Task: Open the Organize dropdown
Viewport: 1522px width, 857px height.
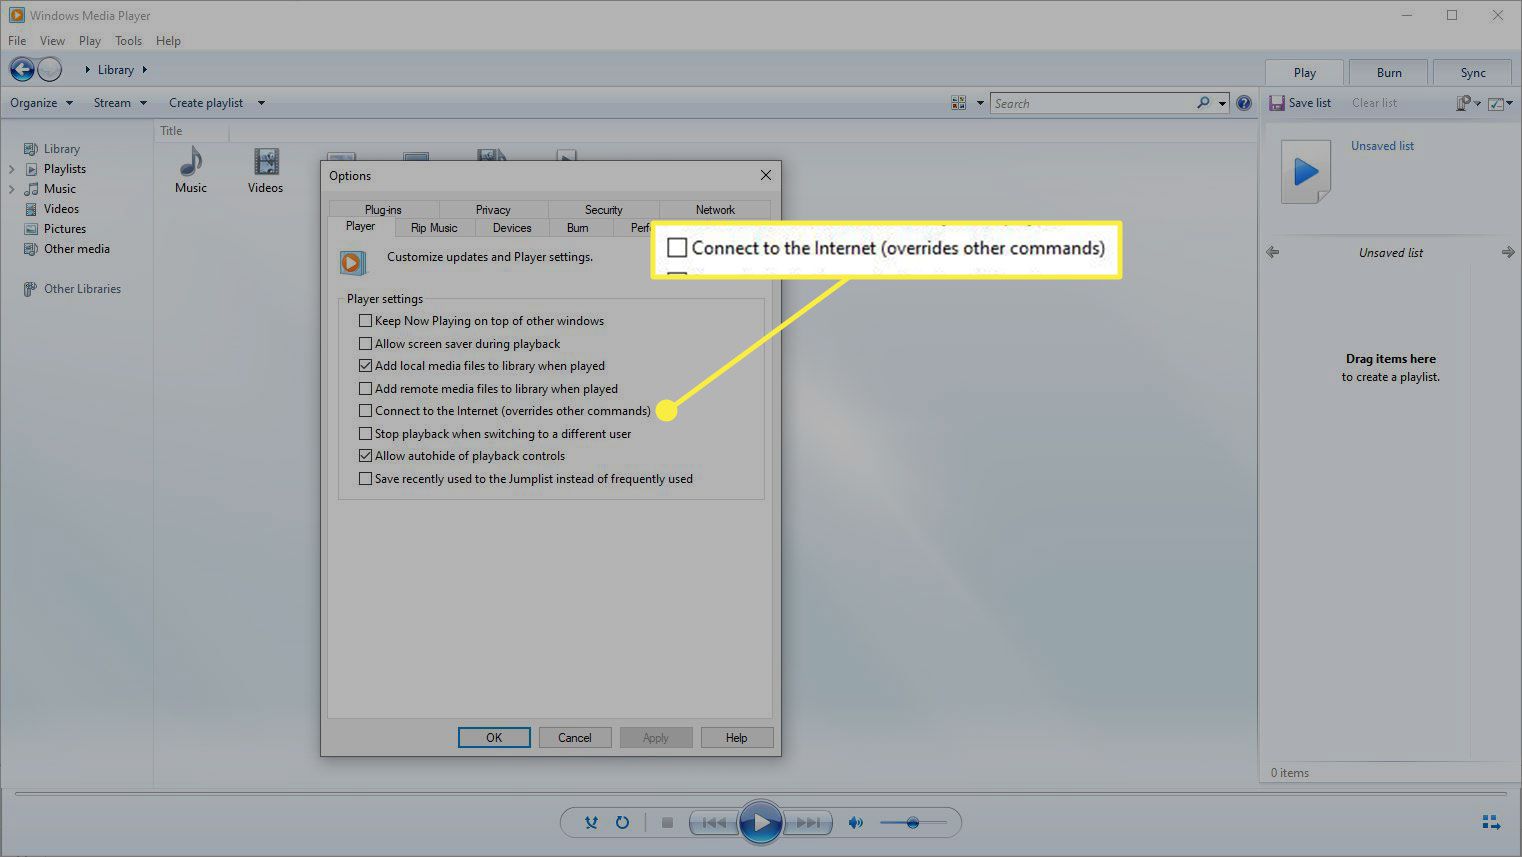Action: (41, 103)
